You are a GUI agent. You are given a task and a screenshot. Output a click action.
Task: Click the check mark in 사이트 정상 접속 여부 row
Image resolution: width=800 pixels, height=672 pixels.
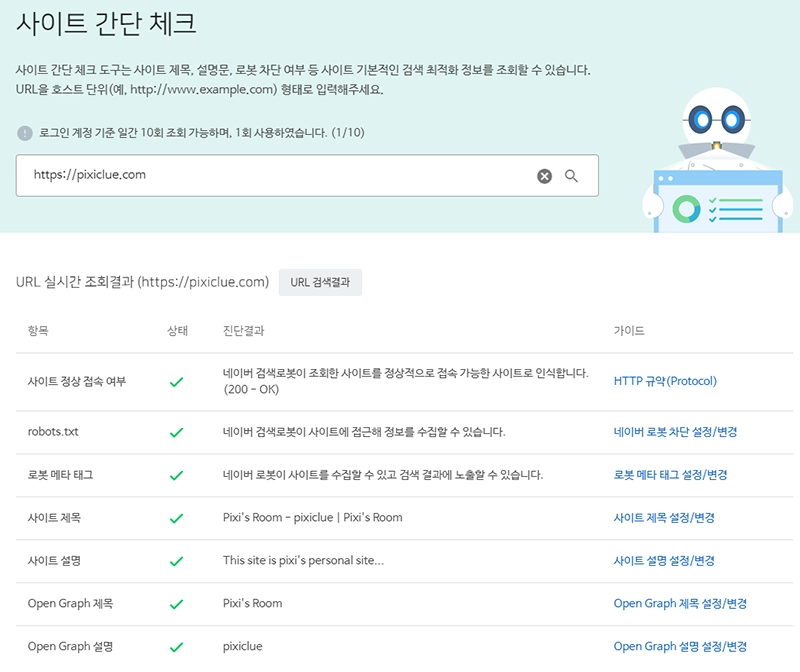(177, 382)
